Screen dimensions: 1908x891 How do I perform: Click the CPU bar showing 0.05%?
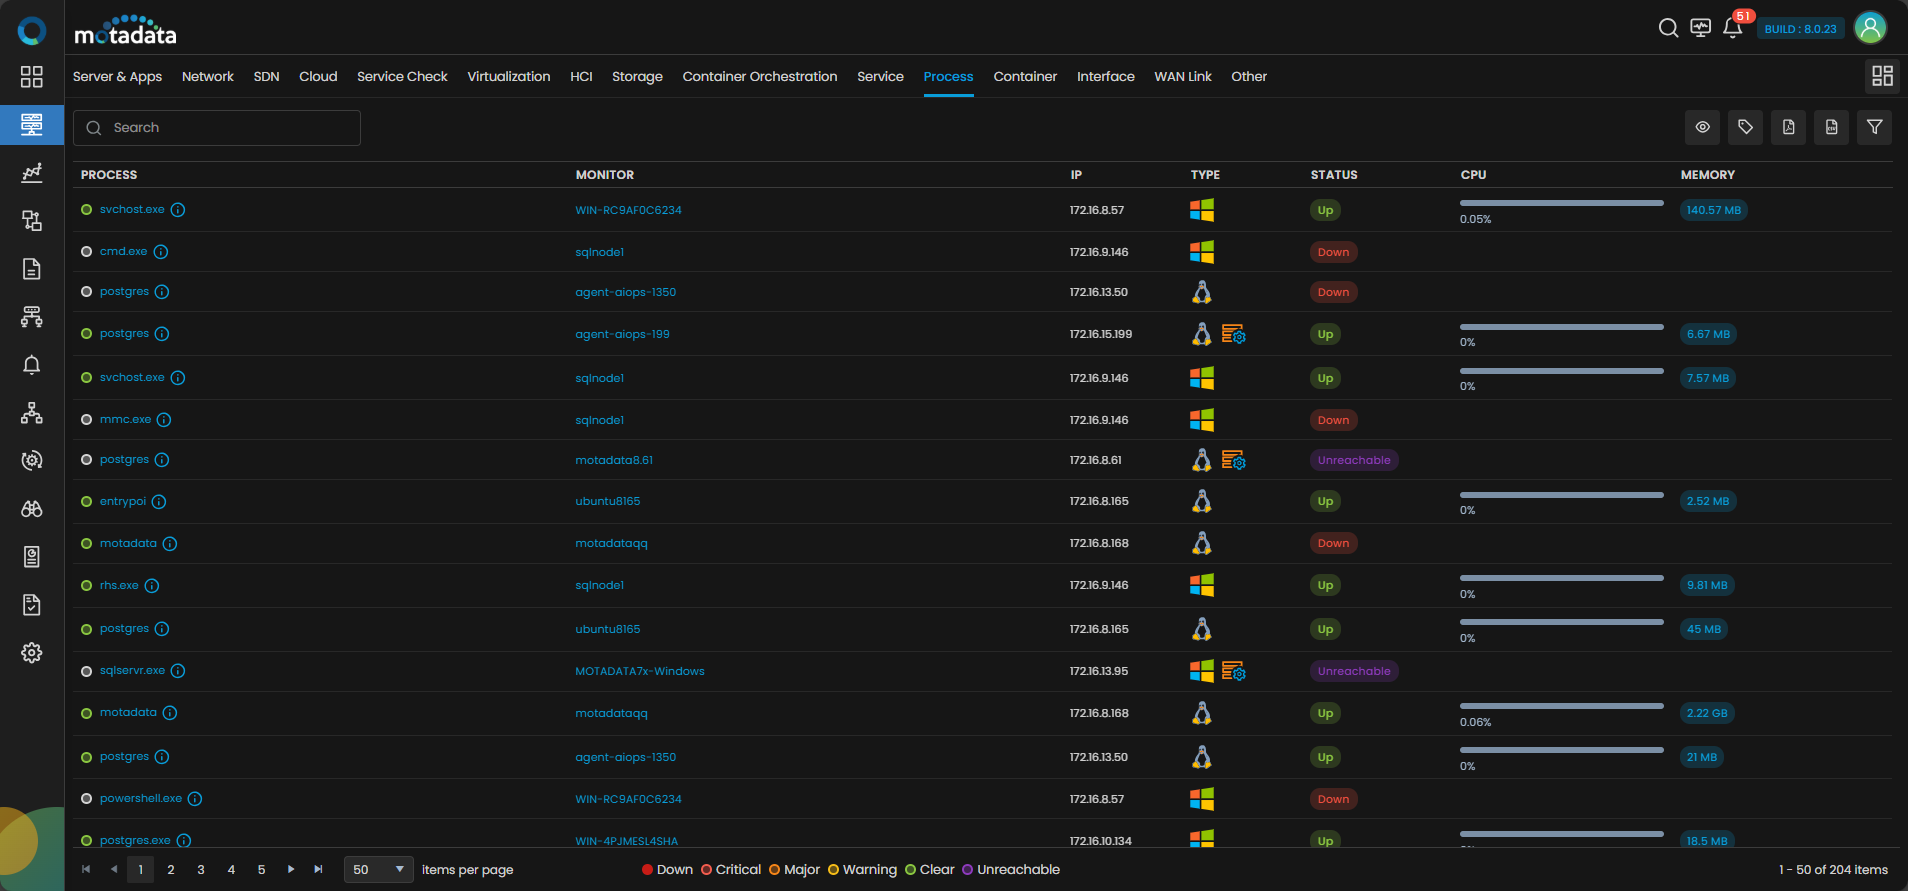[1561, 203]
